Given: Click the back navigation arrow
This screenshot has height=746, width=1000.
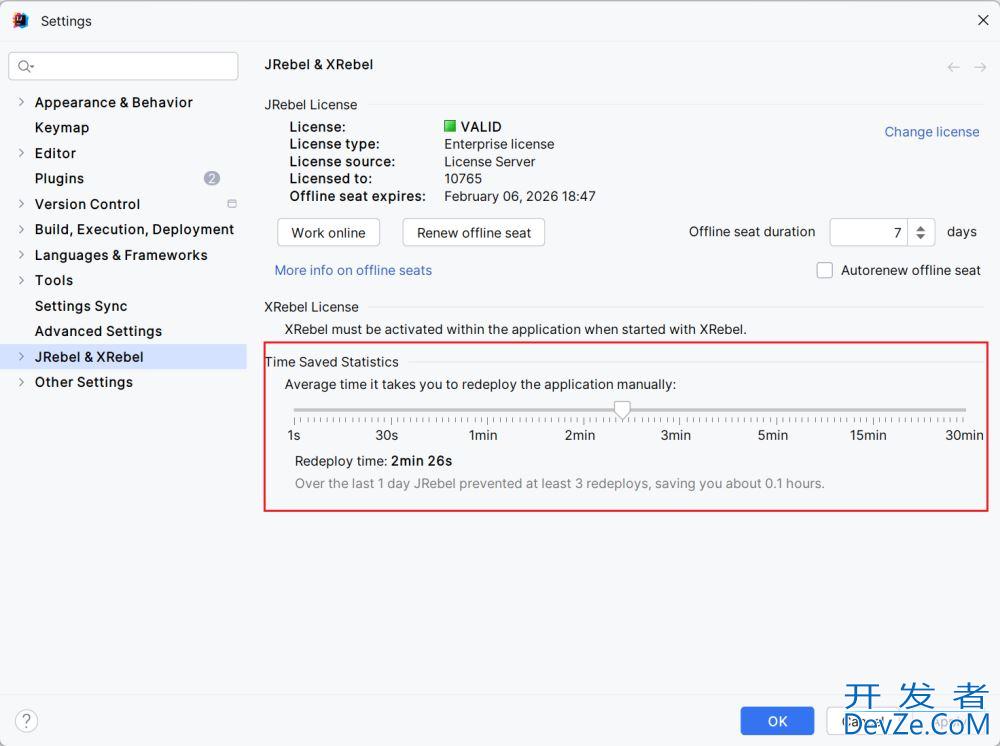Looking at the screenshot, I should (x=953, y=67).
